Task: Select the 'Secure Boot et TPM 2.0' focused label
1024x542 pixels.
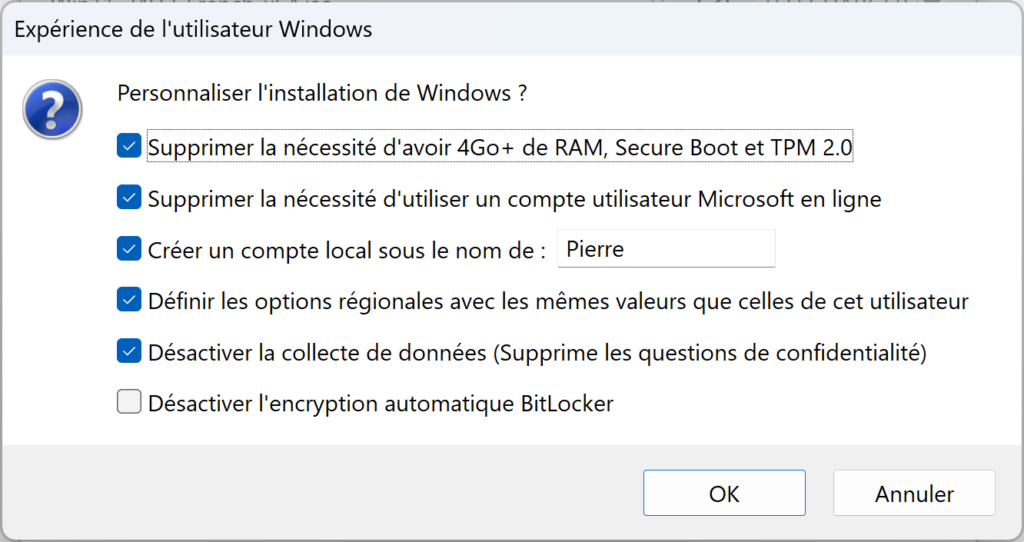Action: pyautogui.click(x=734, y=148)
